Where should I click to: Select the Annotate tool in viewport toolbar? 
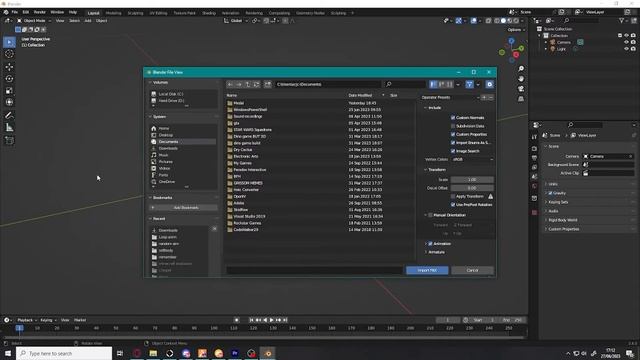click(x=9, y=116)
